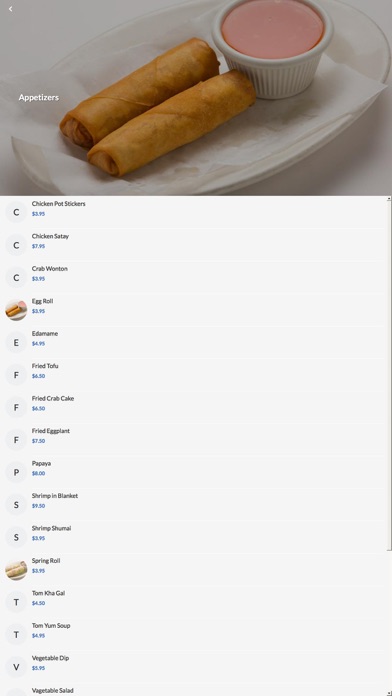Click the Appetizers header banner image
The width and height of the screenshot is (392, 696).
coord(196,98)
